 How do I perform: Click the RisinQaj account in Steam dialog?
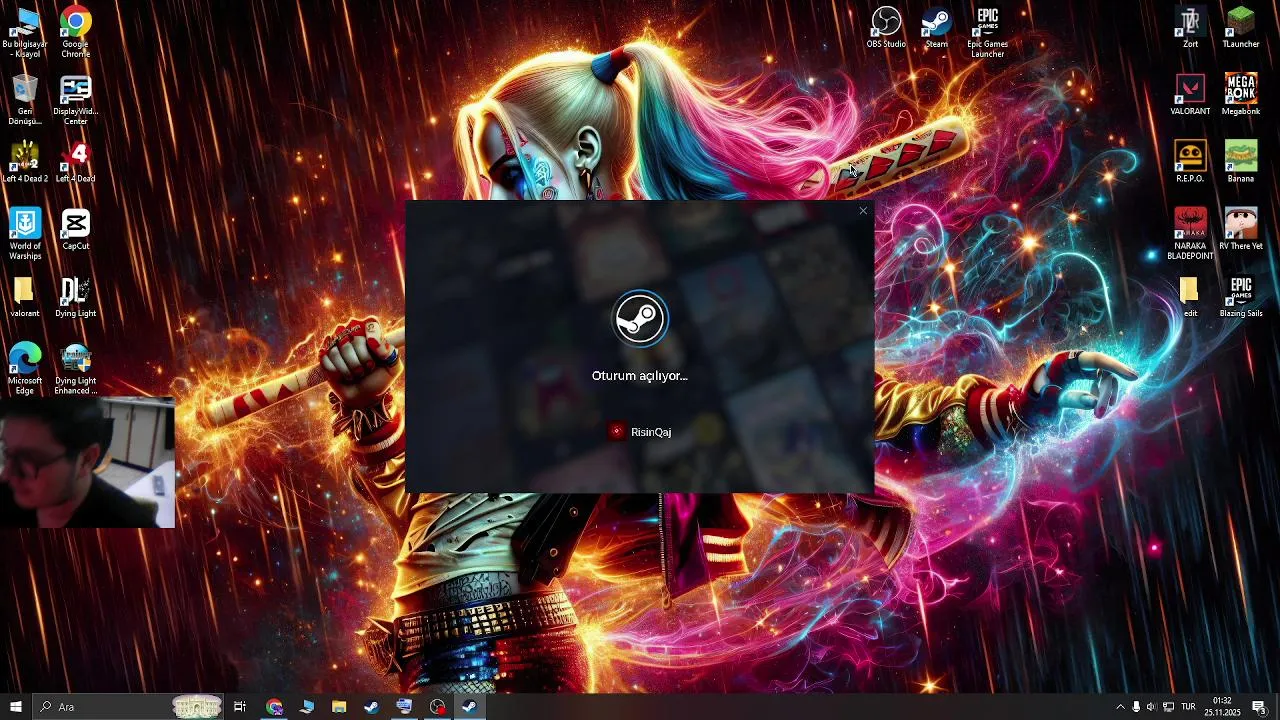tap(640, 432)
